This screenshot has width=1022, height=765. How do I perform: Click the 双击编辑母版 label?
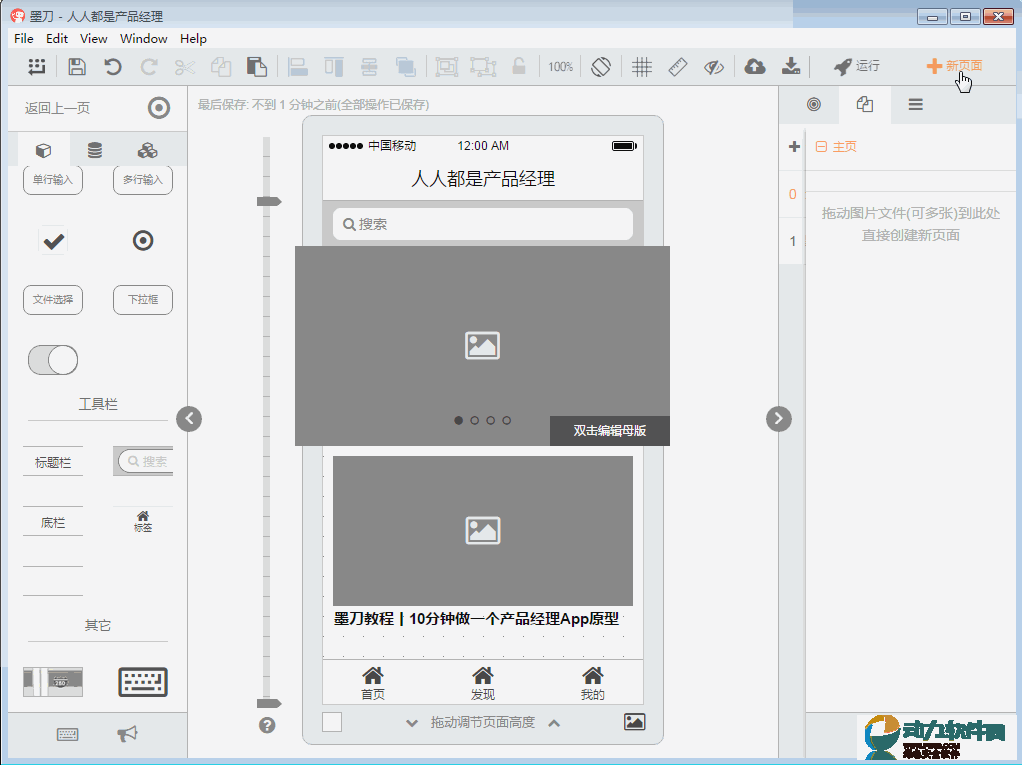(610, 431)
